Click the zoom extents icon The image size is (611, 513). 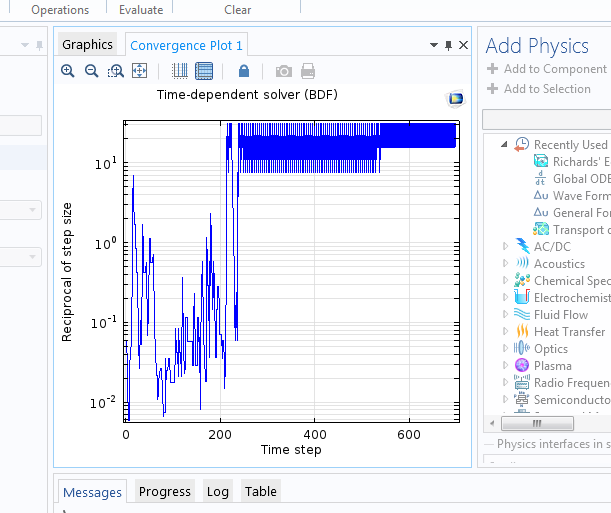point(140,71)
